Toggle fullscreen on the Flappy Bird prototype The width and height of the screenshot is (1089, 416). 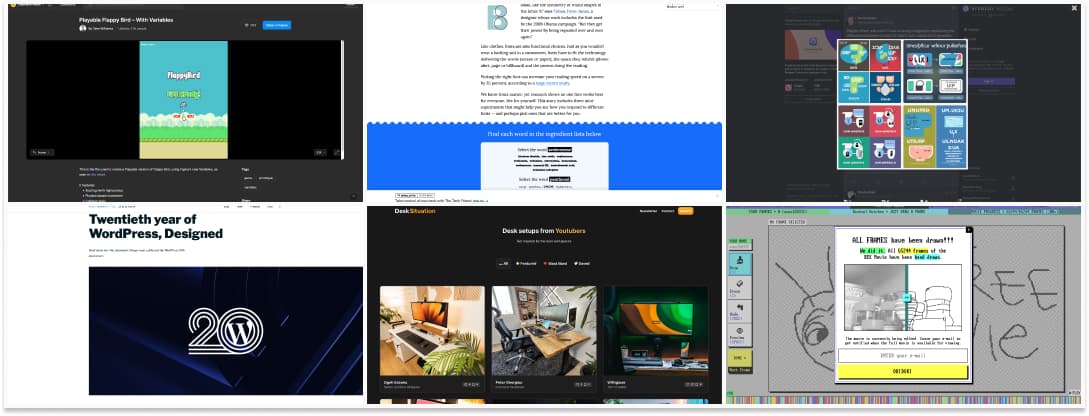336,152
